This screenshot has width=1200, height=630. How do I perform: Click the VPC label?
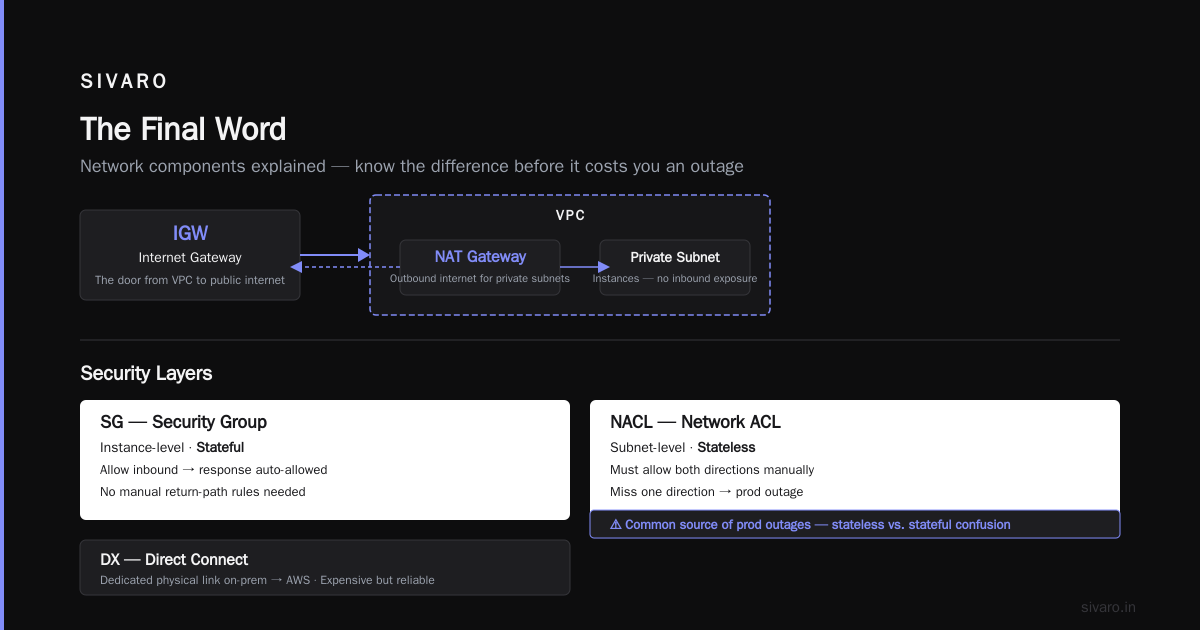[570, 215]
